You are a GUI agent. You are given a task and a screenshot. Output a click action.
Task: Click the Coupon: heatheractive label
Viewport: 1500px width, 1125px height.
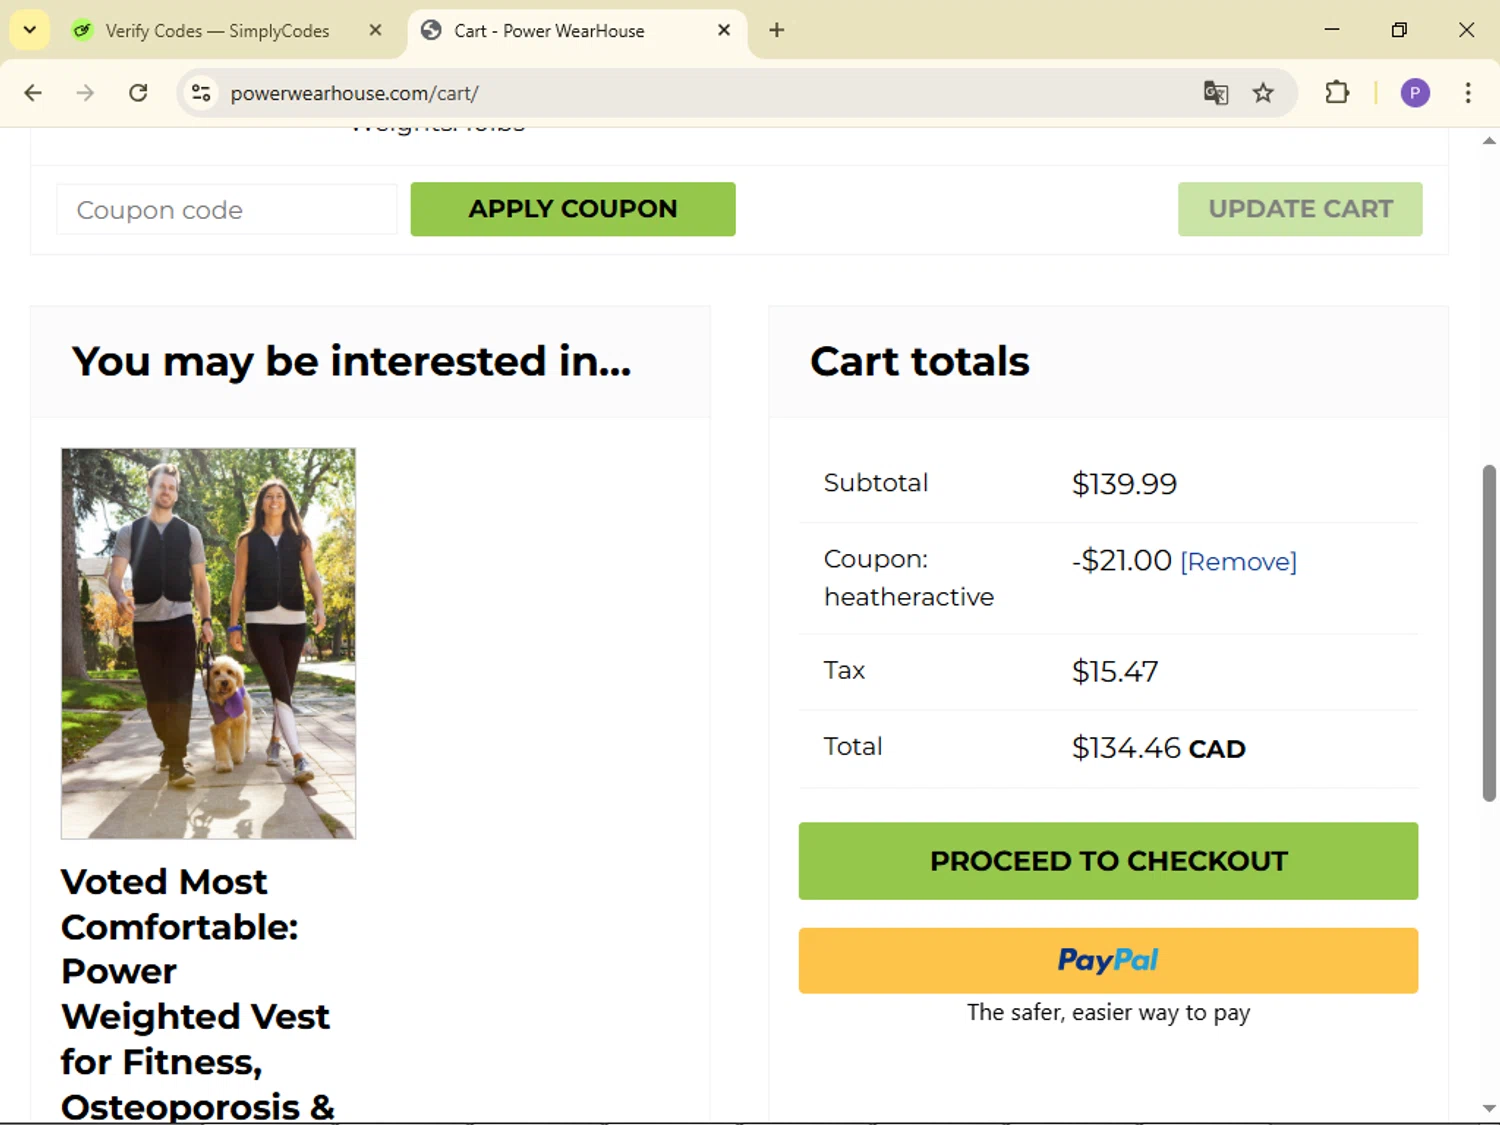pos(908,578)
